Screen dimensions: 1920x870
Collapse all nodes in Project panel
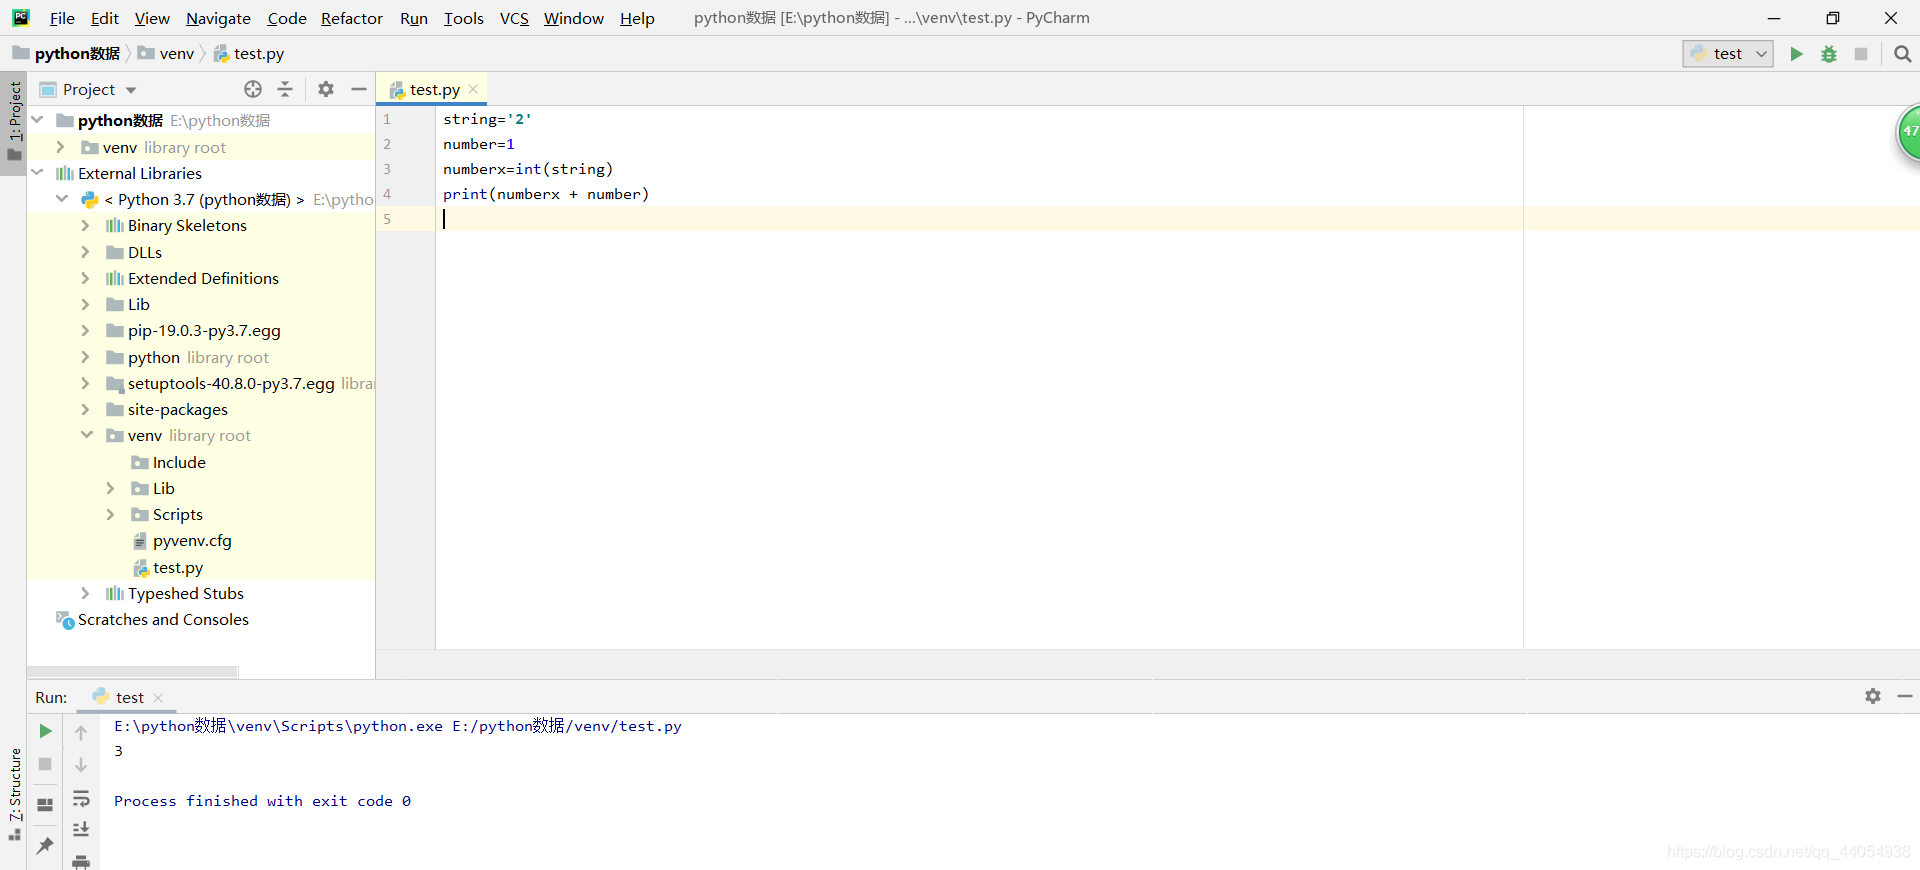(285, 89)
